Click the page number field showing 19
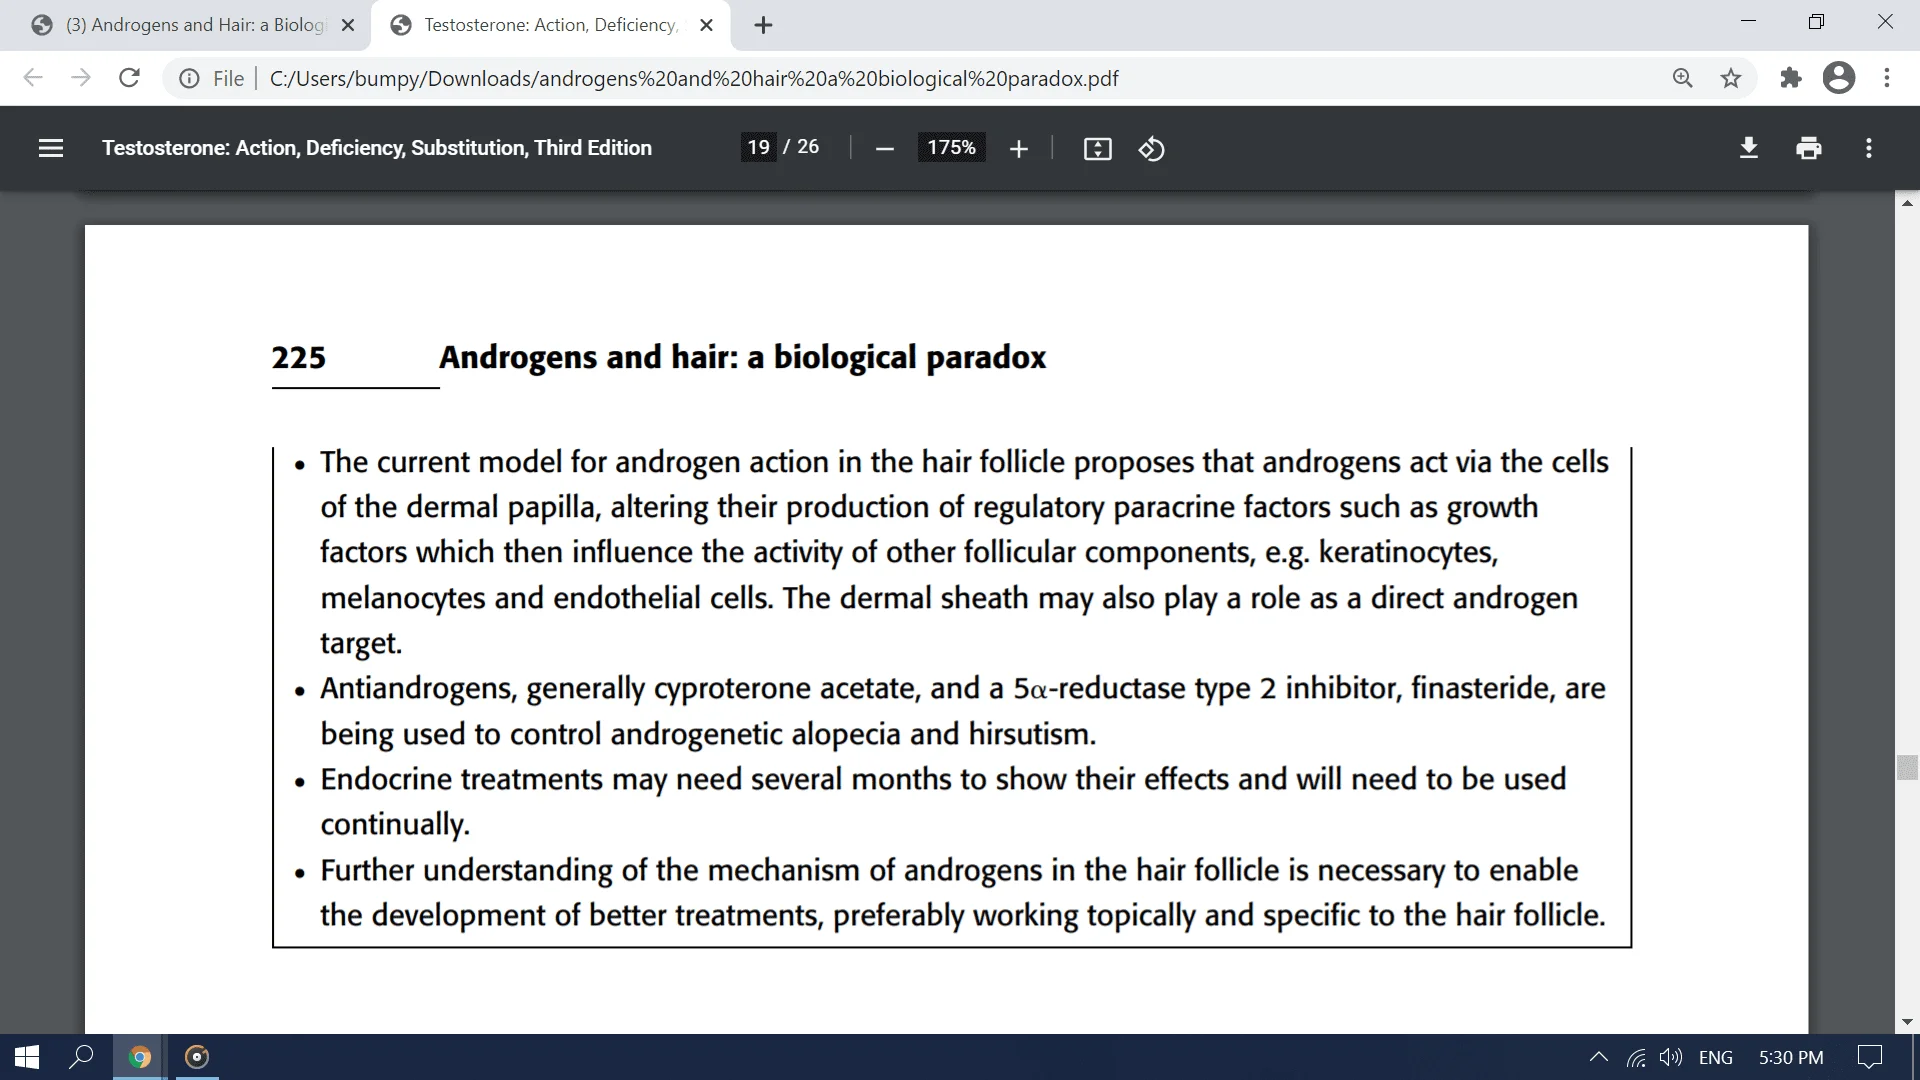 (x=758, y=147)
